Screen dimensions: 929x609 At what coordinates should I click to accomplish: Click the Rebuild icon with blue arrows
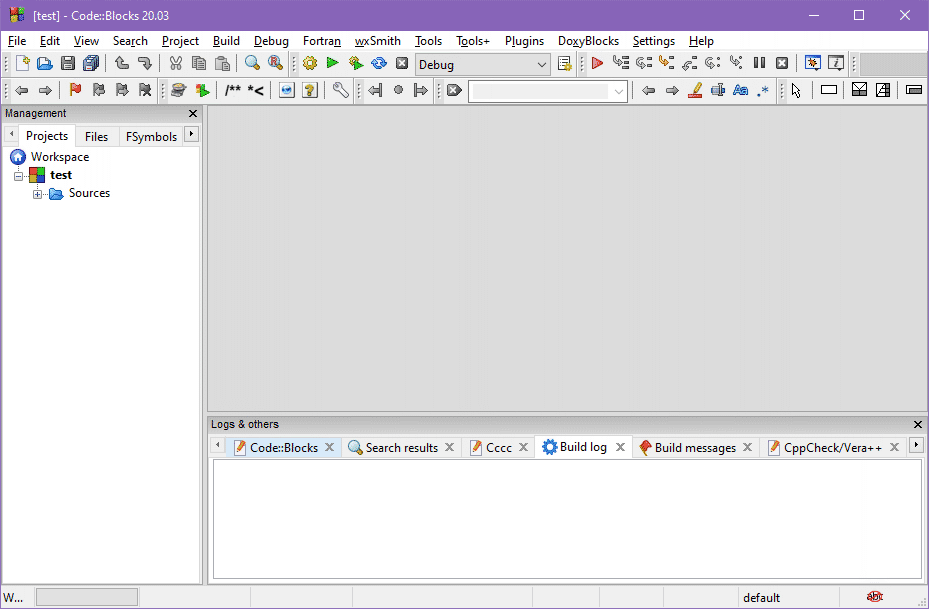coord(379,64)
